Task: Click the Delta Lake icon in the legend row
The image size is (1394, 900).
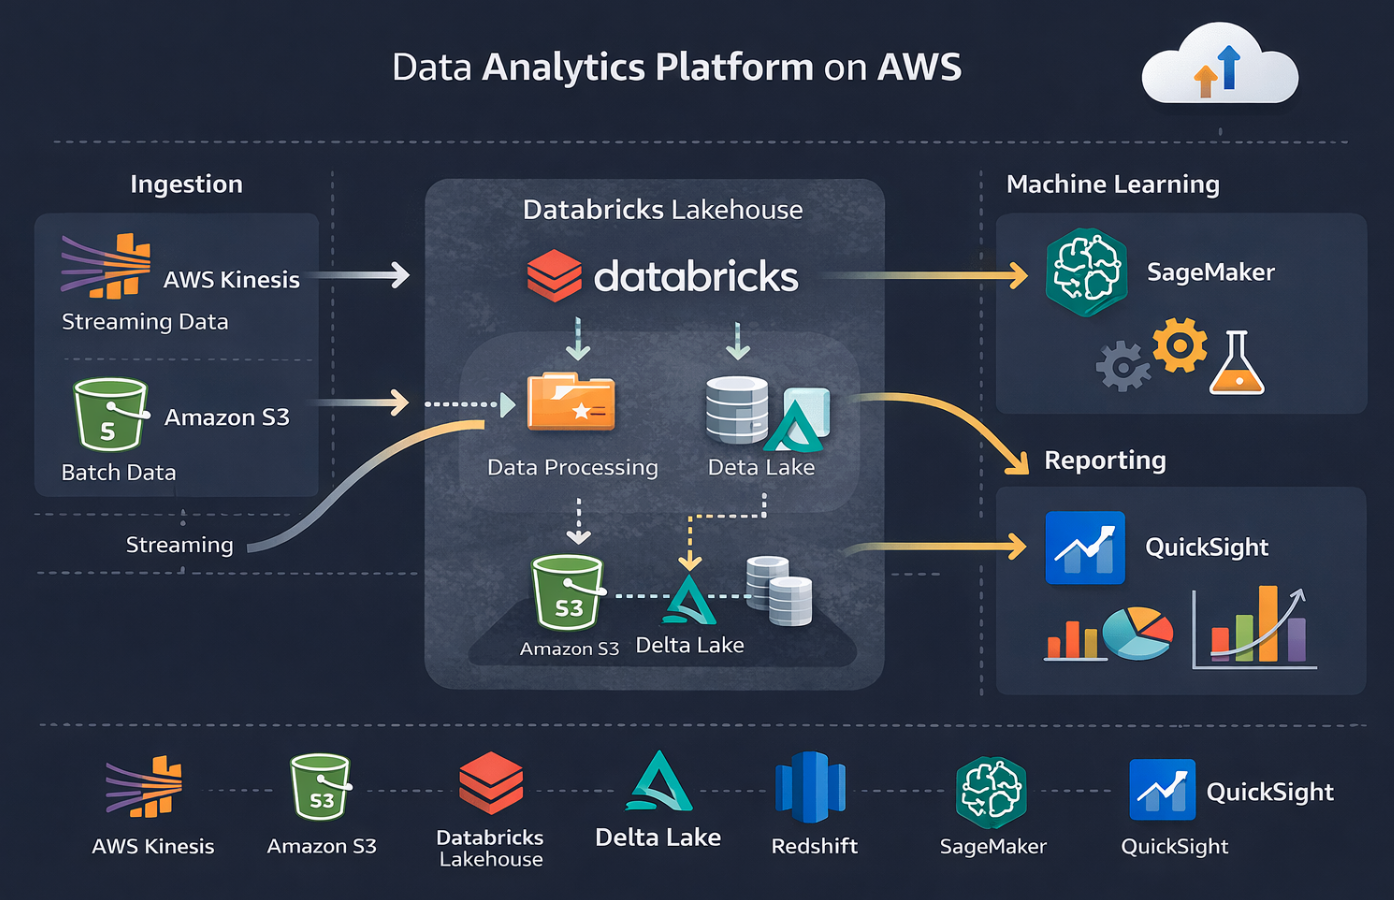Action: tap(659, 781)
